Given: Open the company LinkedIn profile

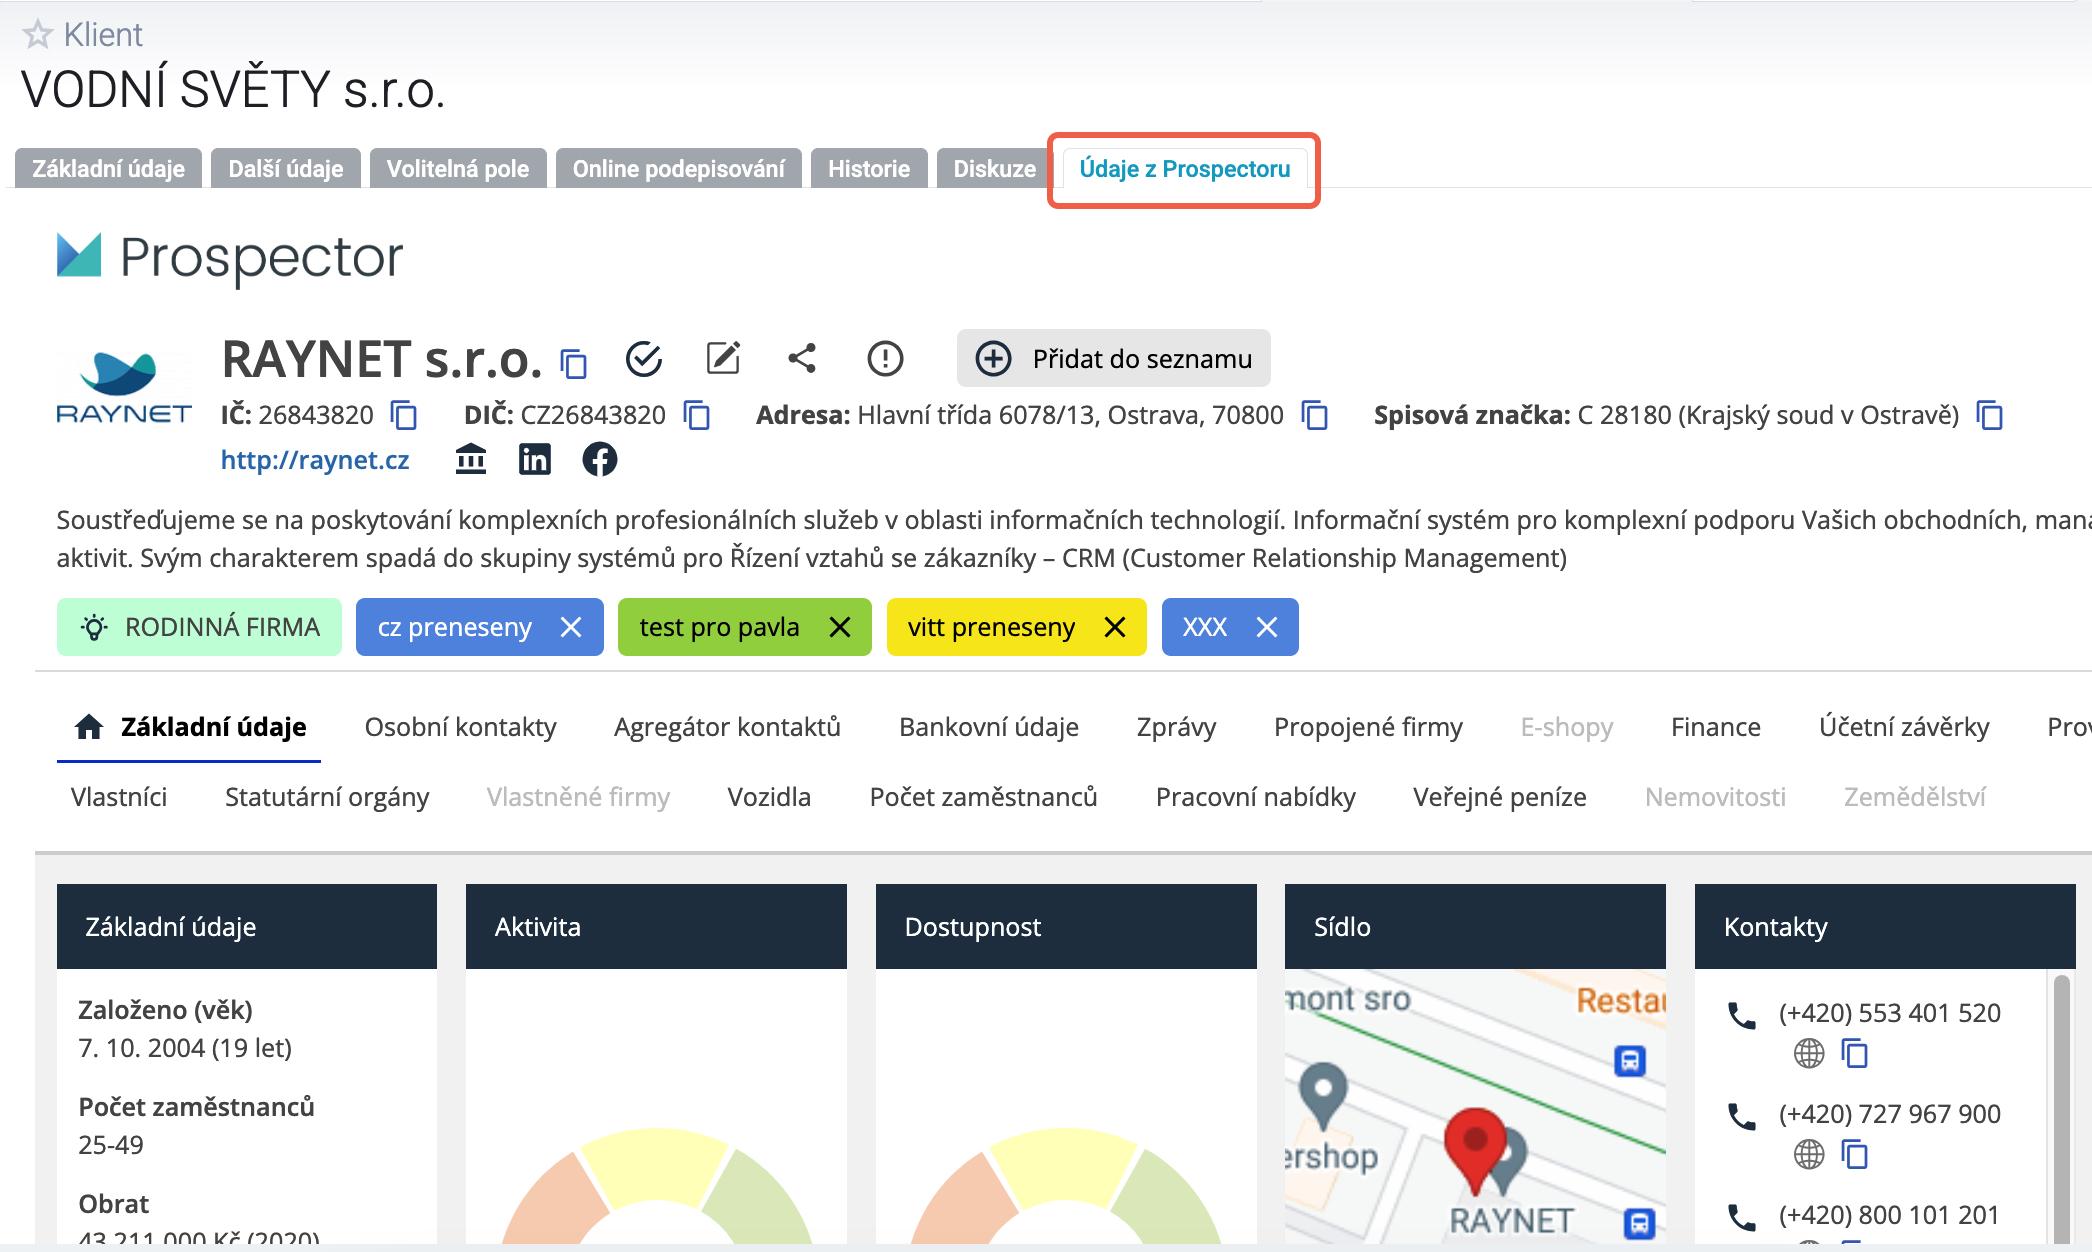Looking at the screenshot, I should pyautogui.click(x=535, y=460).
